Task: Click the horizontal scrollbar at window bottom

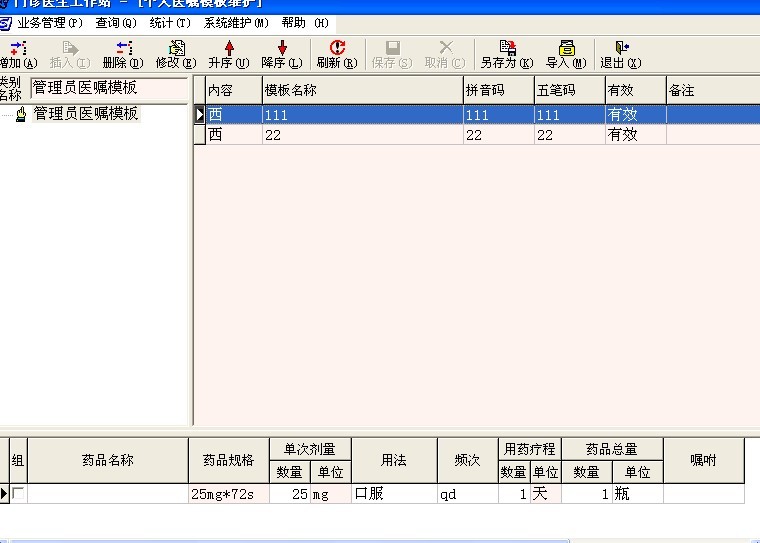Action: click(290, 541)
